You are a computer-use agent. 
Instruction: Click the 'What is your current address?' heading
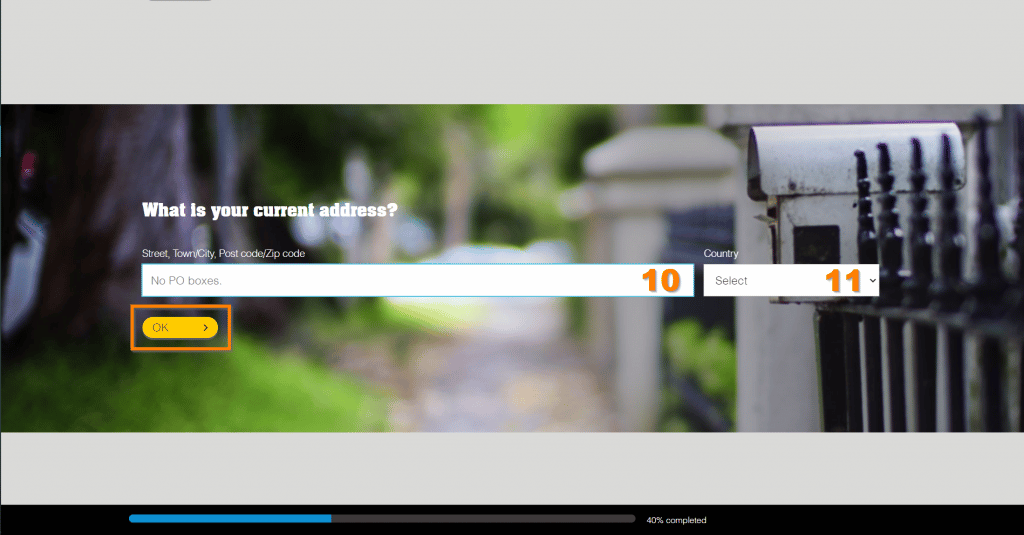pos(270,210)
